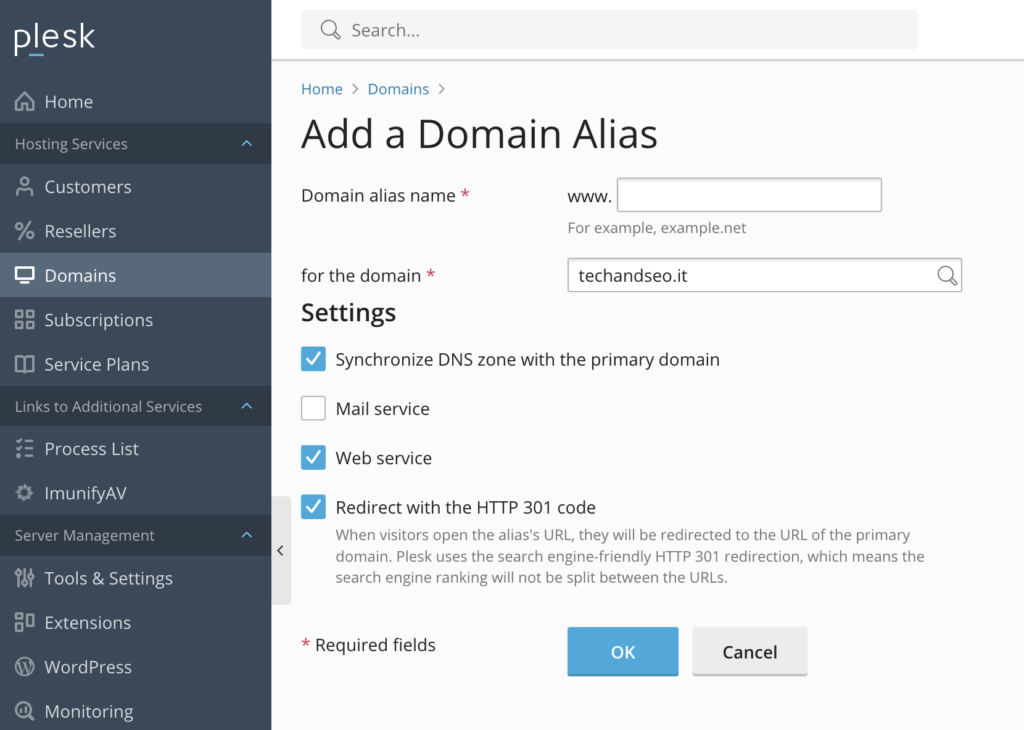Click the 'Links to Additional Services' heading text
The width and height of the screenshot is (1024, 730).
point(108,406)
